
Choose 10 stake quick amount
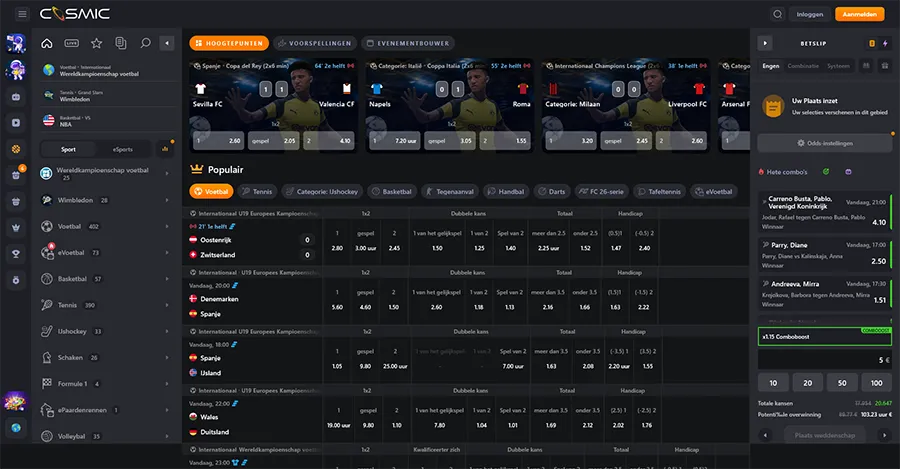click(x=773, y=383)
